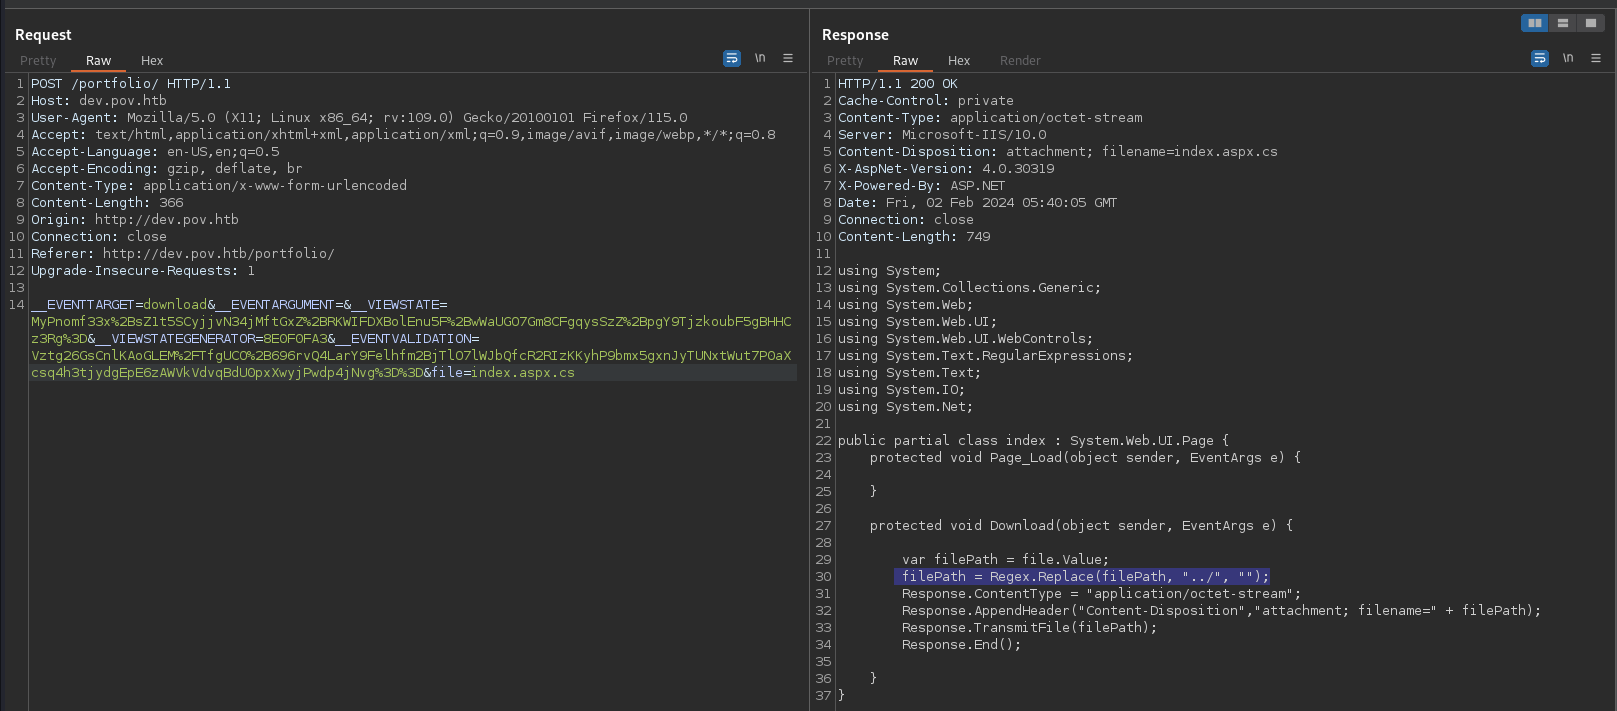
Task: Click the 'Accept: text/html' header line
Action: pyautogui.click(x=403, y=135)
